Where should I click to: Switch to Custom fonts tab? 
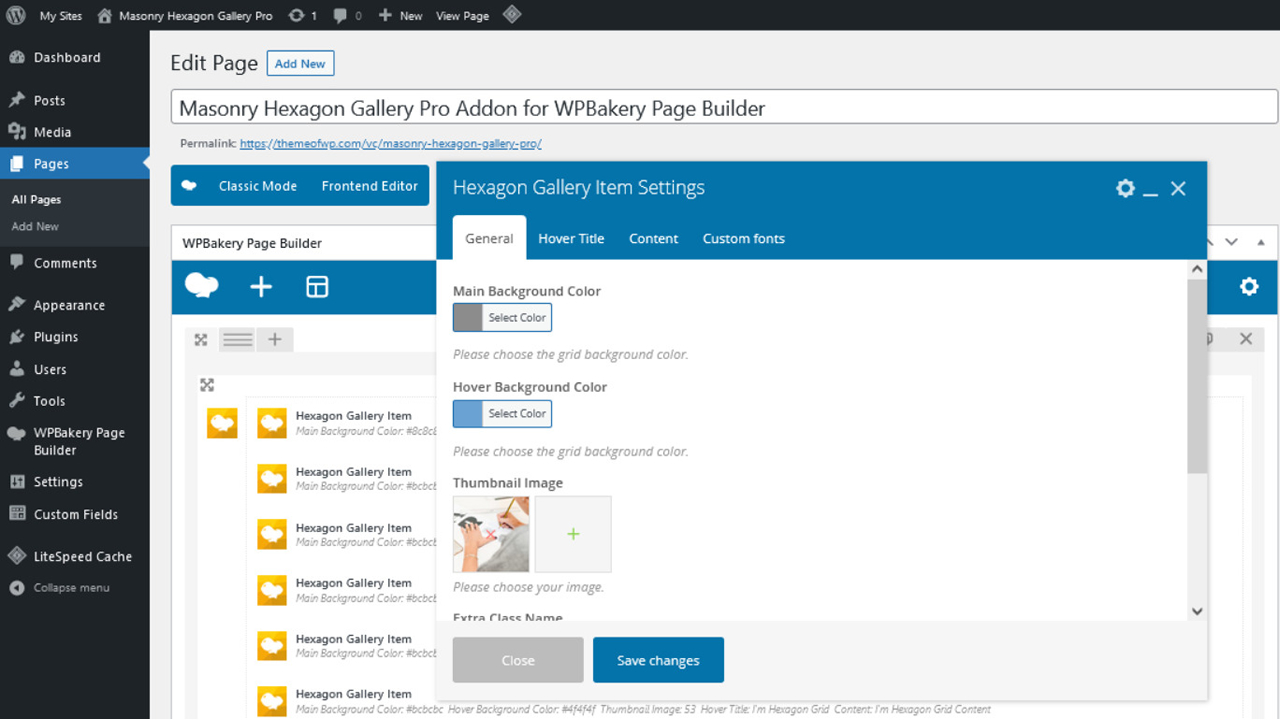tap(743, 238)
